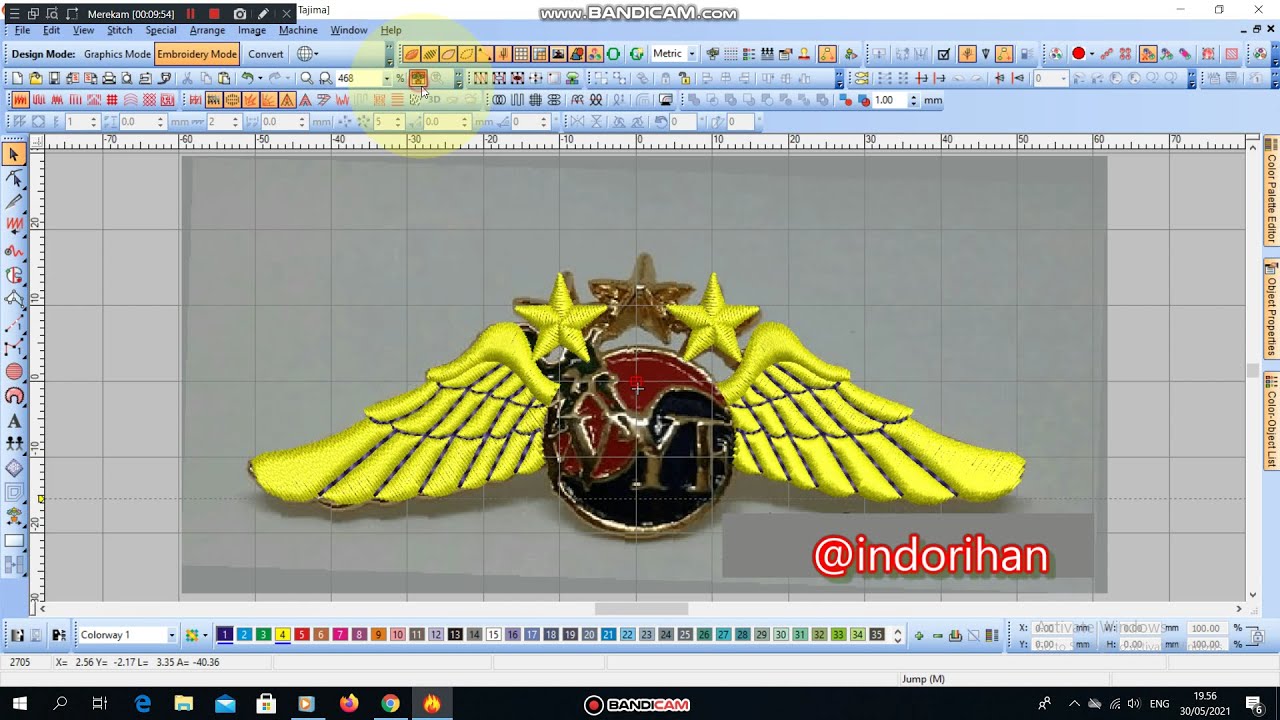Select red color swatch 5
1280x720 pixels.
(x=301, y=635)
